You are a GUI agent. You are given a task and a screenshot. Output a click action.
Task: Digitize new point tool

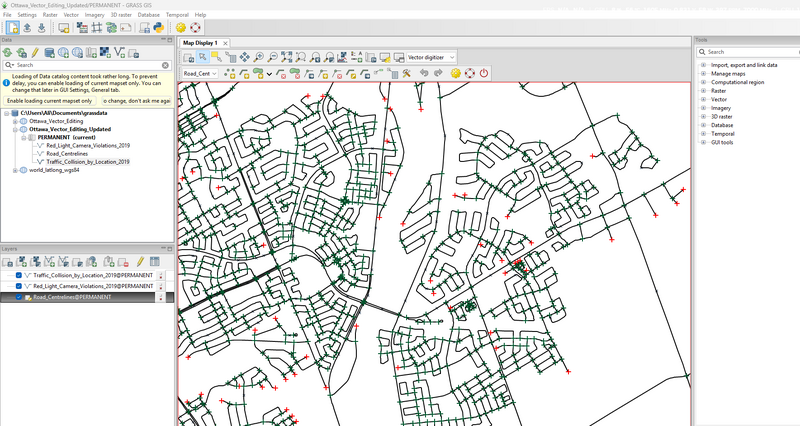230,73
